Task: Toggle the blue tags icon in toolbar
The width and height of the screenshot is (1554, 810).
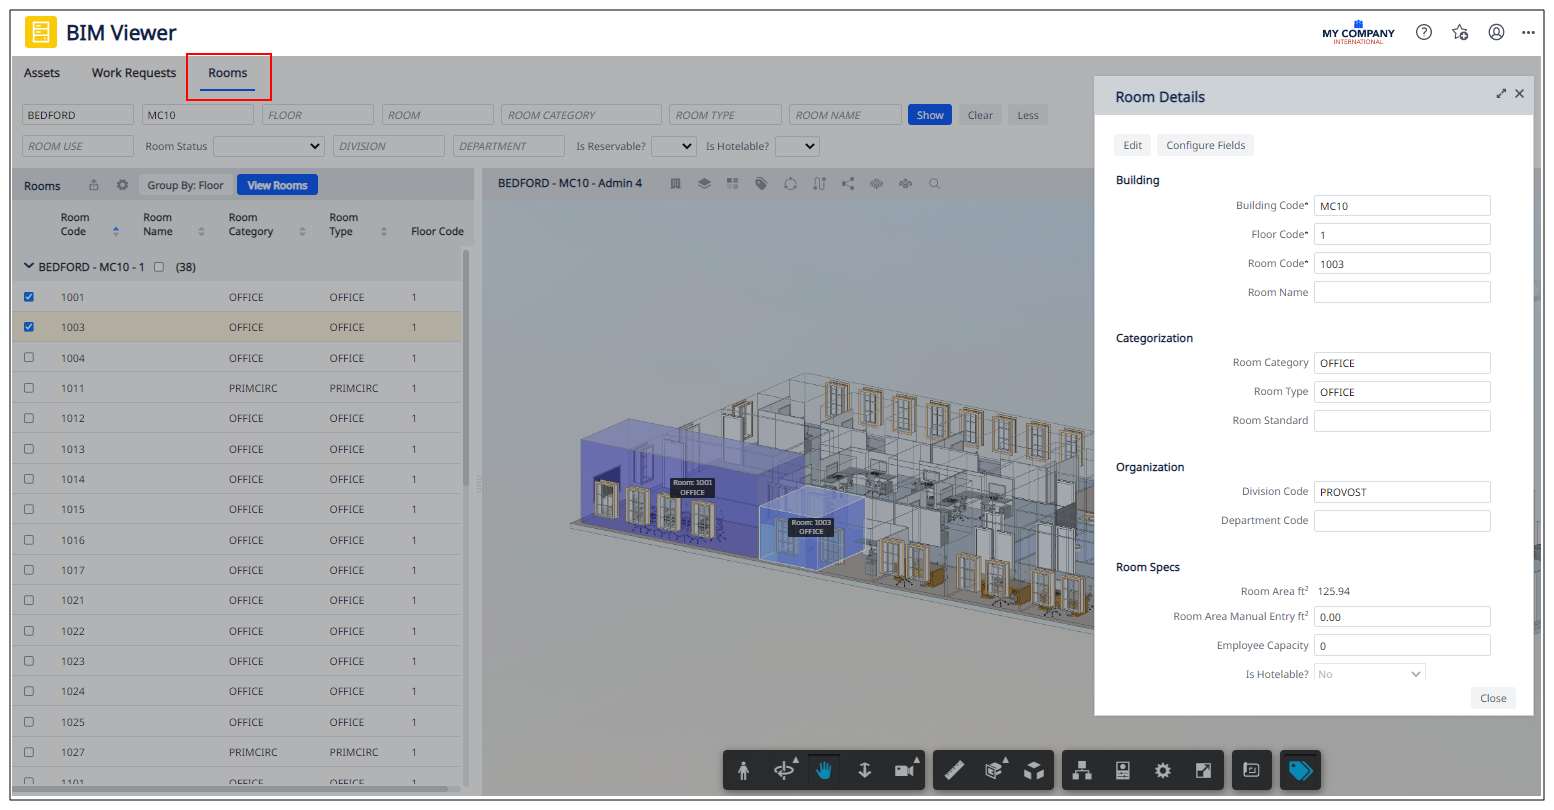Action: tap(1300, 770)
